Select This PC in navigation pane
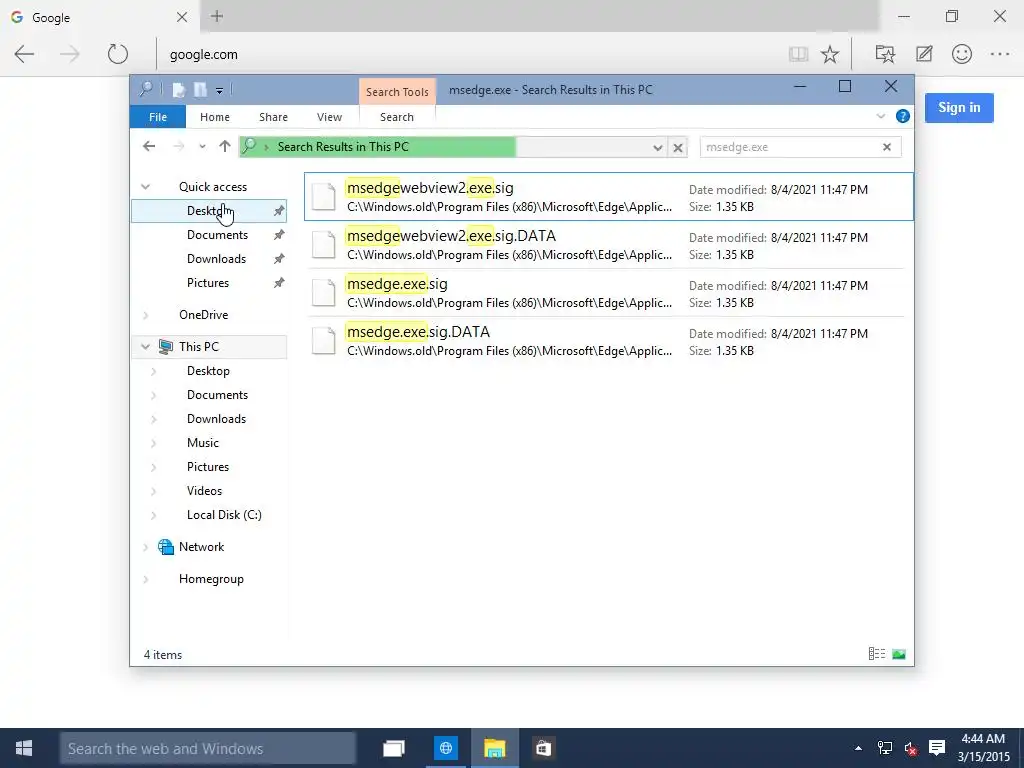 [x=199, y=347]
